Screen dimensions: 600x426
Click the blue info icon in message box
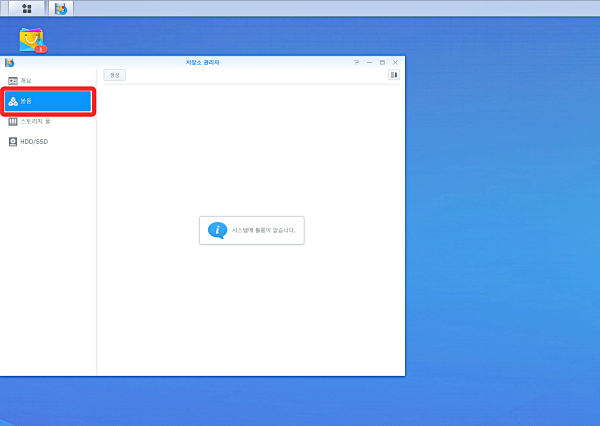point(217,230)
